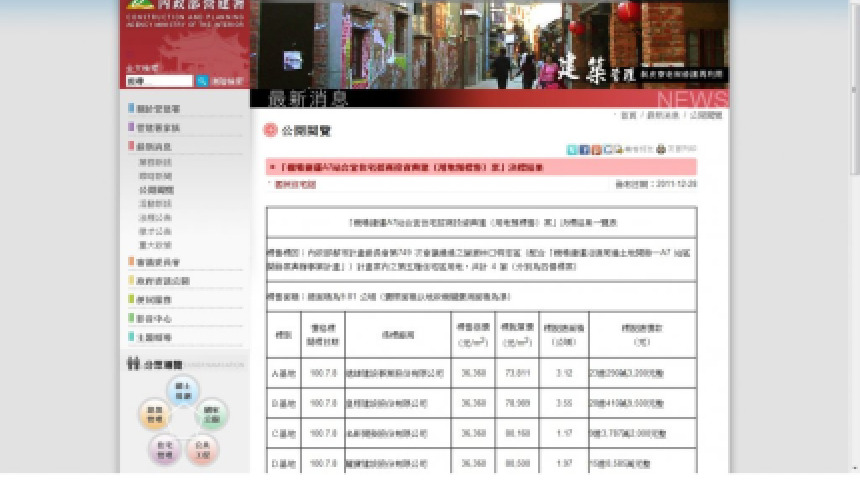Select the orange circle in 分眾導覽
Screen dimensions: 860x480
point(155,413)
